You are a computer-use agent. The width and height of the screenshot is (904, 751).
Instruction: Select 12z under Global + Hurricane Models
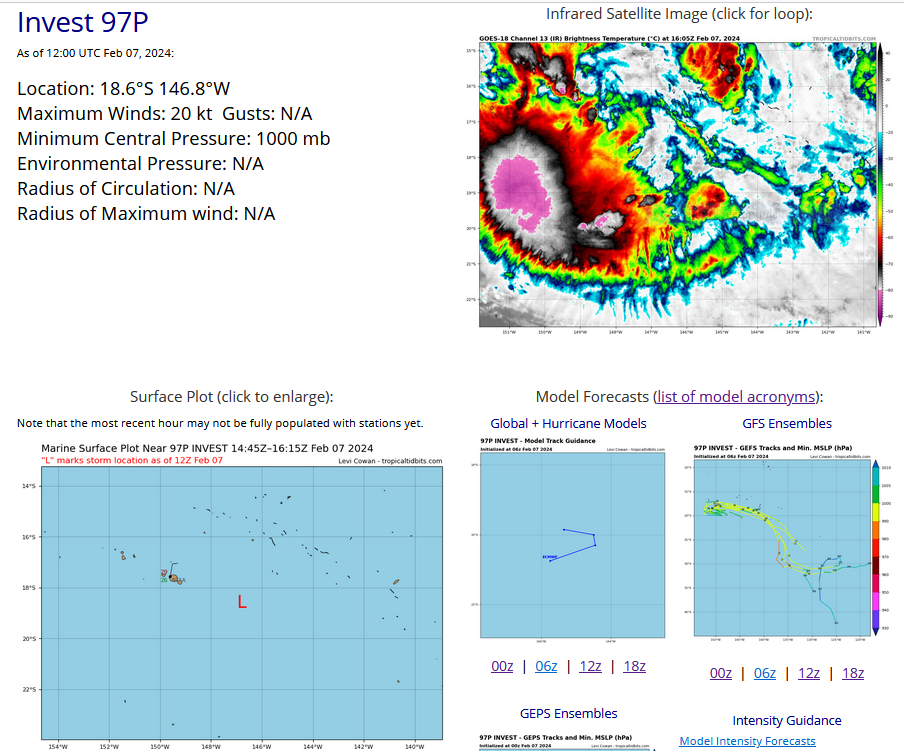[590, 667]
